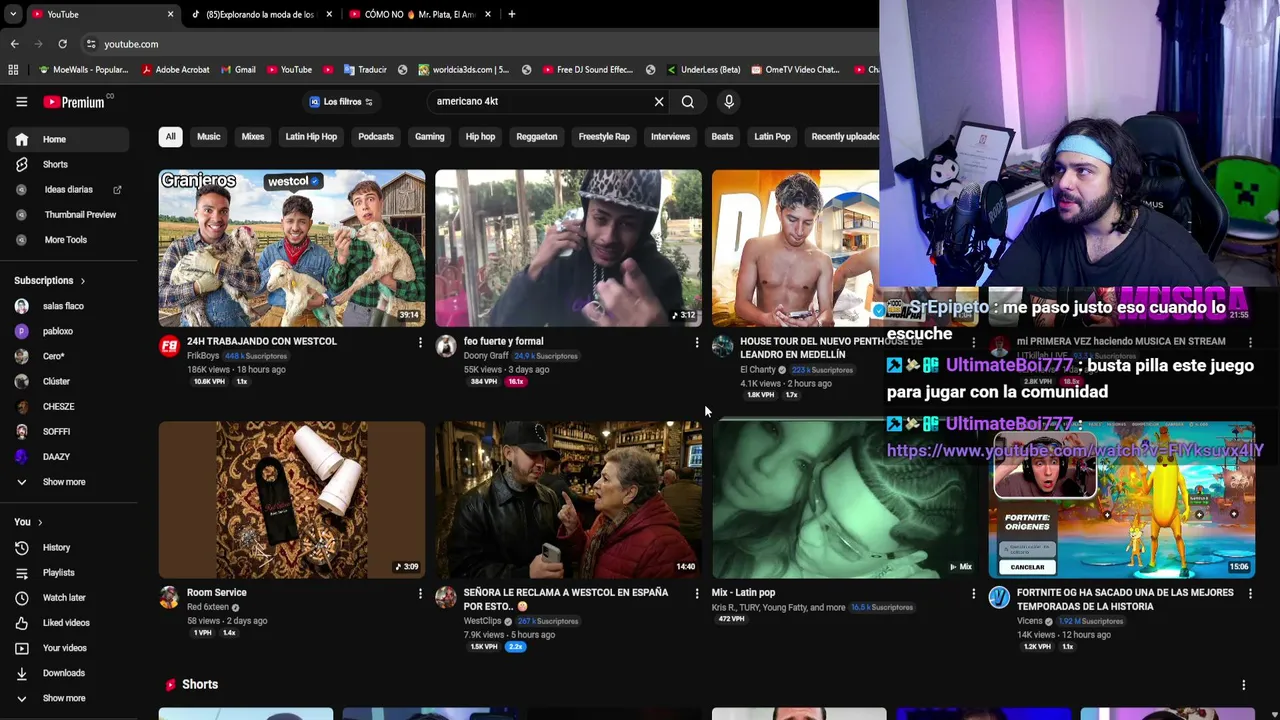Select the Freestyle Rap chip

(604, 136)
